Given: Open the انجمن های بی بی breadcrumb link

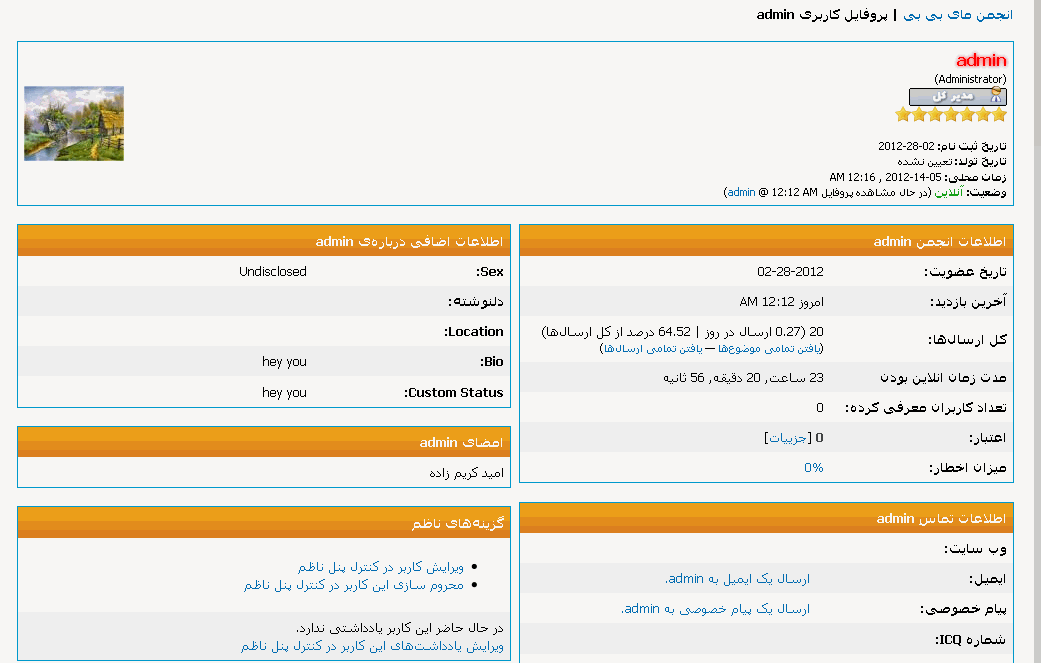Looking at the screenshot, I should [958, 15].
